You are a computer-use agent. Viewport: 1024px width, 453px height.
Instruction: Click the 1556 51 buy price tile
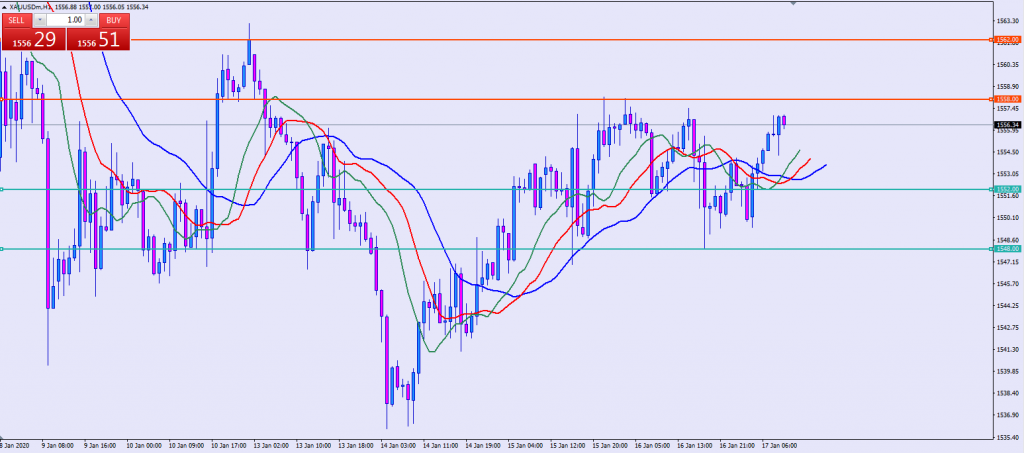click(x=99, y=39)
